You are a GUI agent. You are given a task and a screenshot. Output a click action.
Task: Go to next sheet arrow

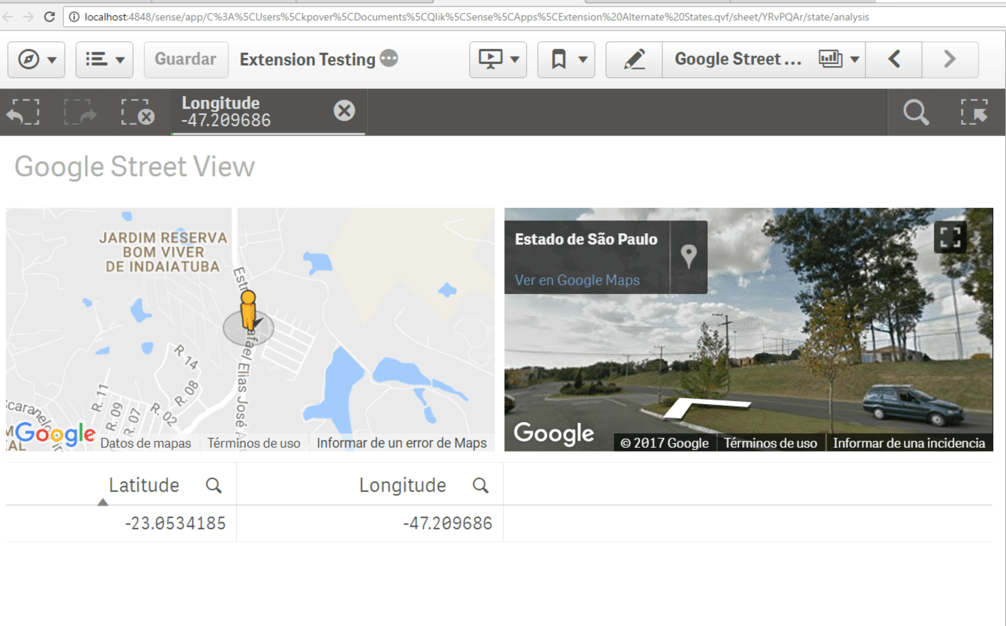point(949,60)
